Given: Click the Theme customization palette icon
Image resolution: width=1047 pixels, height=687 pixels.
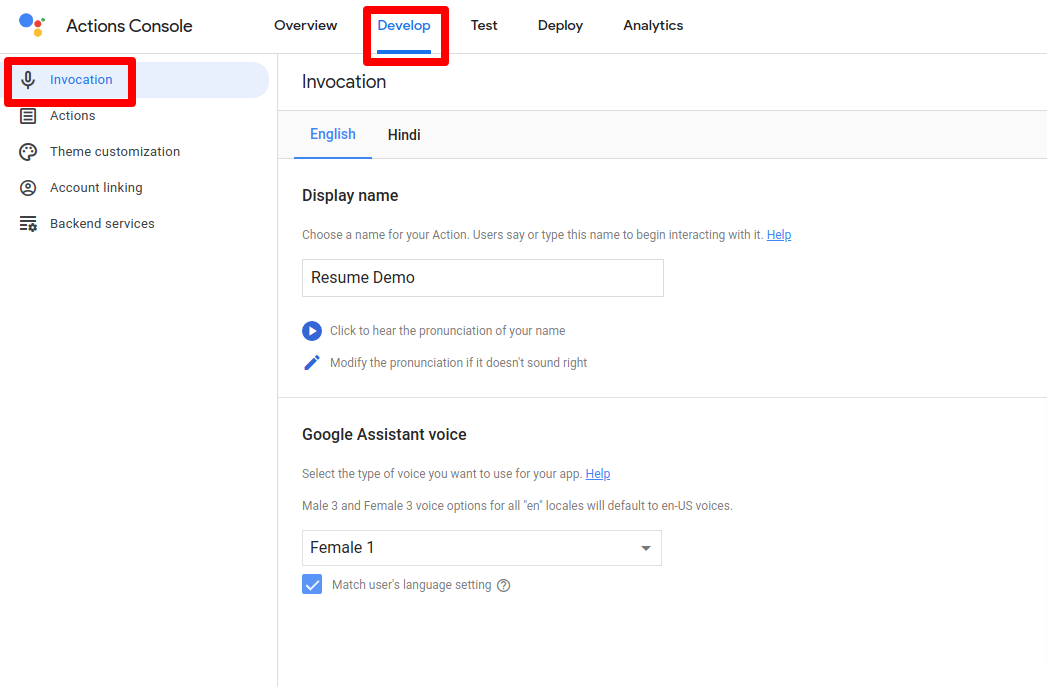Looking at the screenshot, I should pyautogui.click(x=29, y=151).
